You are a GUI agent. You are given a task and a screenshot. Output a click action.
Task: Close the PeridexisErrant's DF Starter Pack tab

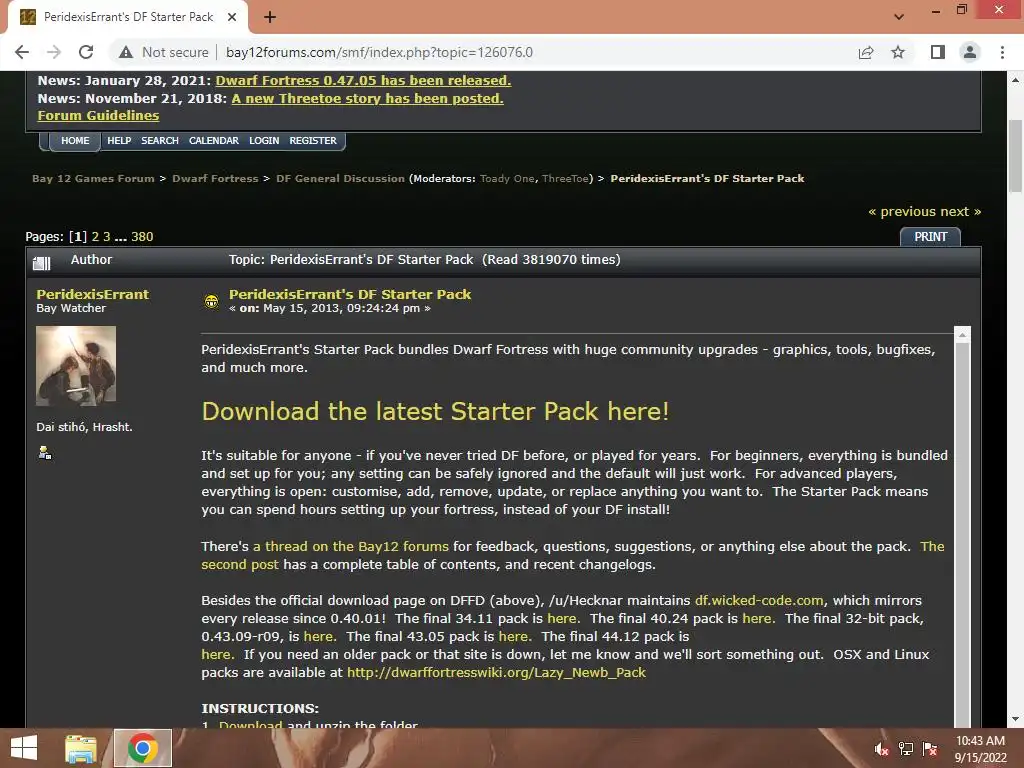[x=232, y=17]
